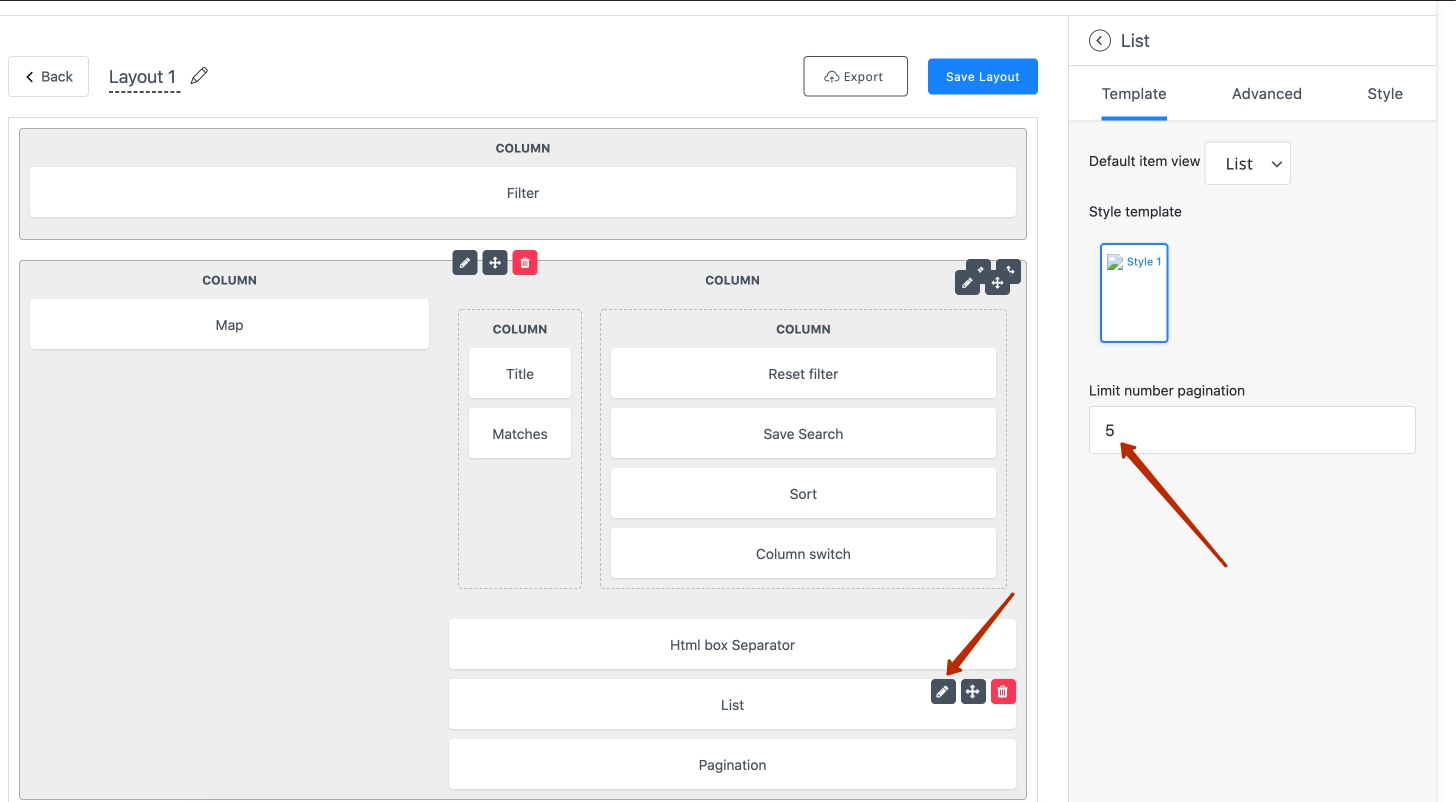This screenshot has height=802, width=1456.
Task: Click the Export button
Action: (855, 77)
